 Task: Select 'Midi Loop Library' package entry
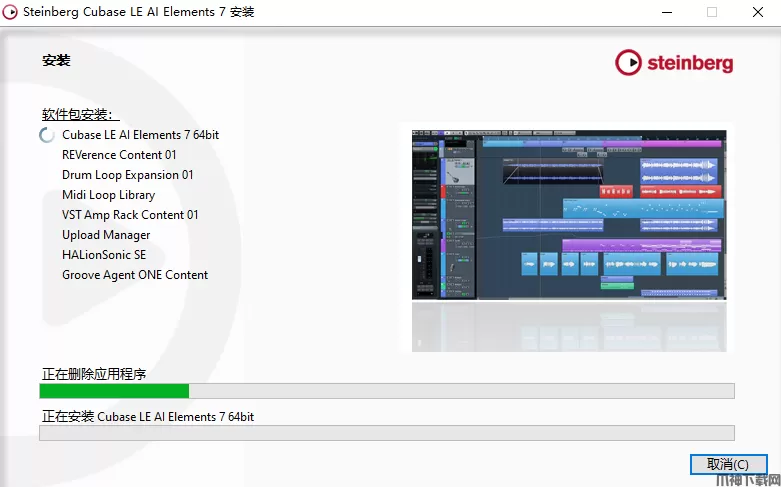[x=109, y=195]
